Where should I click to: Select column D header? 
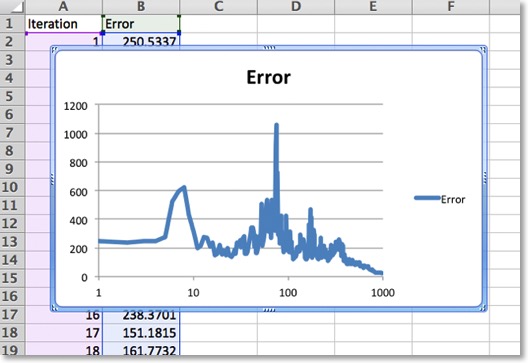coord(296,7)
